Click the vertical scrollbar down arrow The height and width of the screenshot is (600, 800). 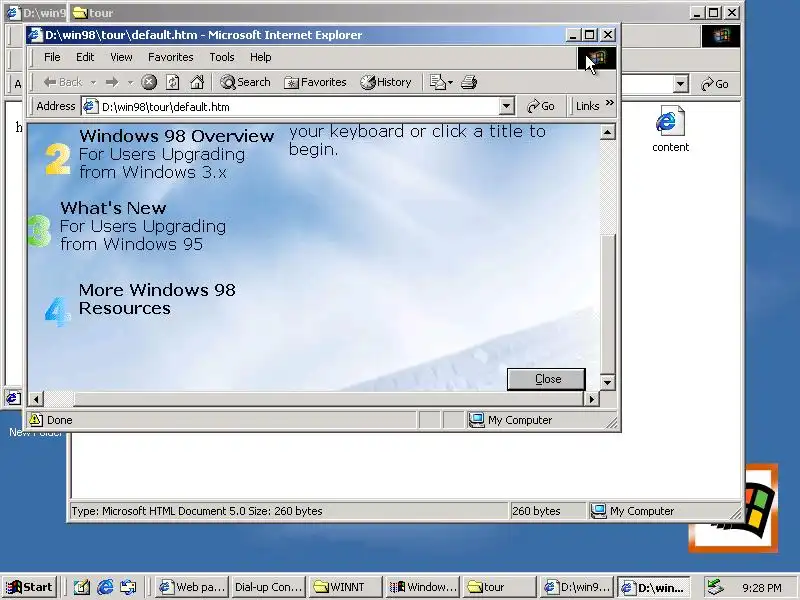click(x=607, y=382)
